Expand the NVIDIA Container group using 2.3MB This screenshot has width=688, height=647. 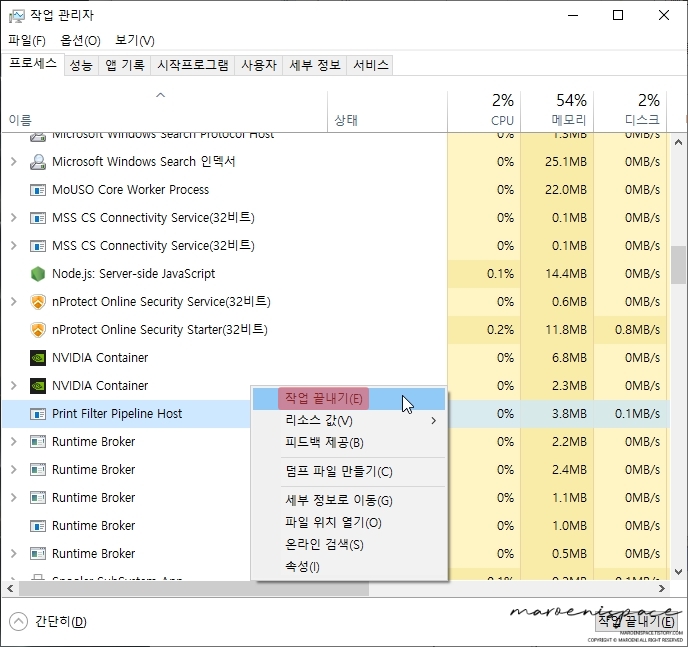click(14, 386)
